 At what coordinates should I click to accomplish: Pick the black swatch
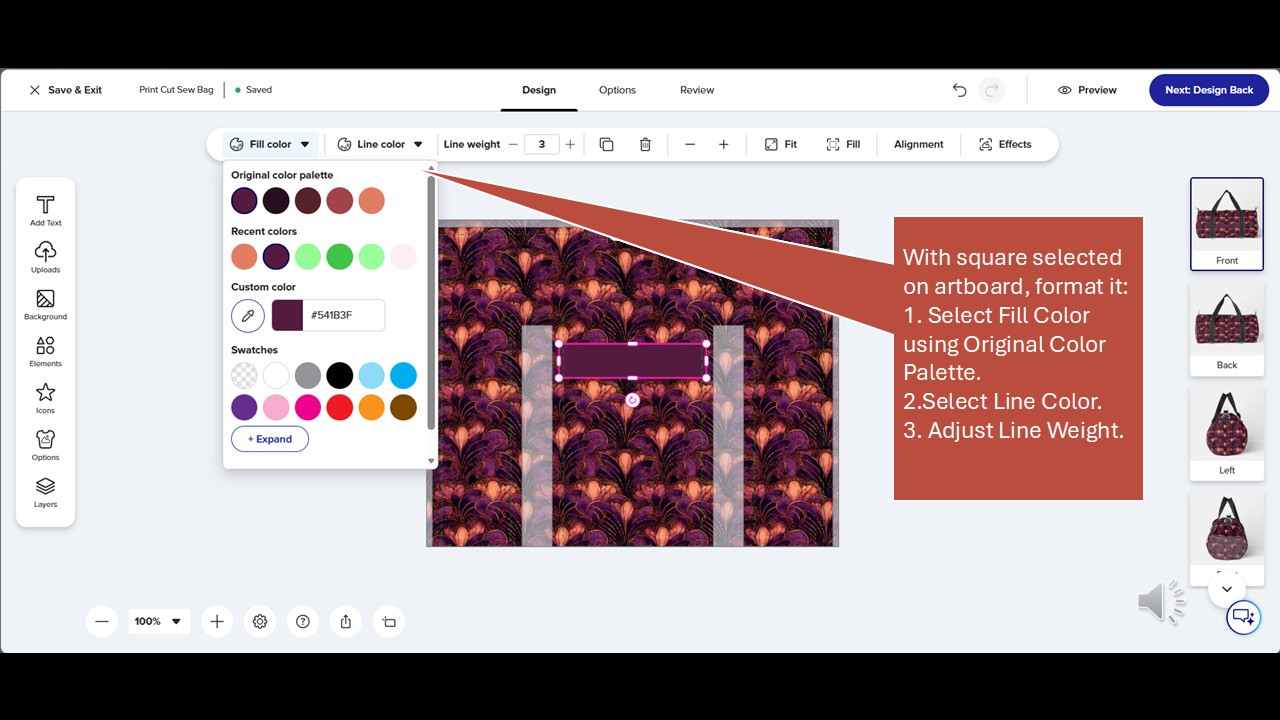click(340, 376)
